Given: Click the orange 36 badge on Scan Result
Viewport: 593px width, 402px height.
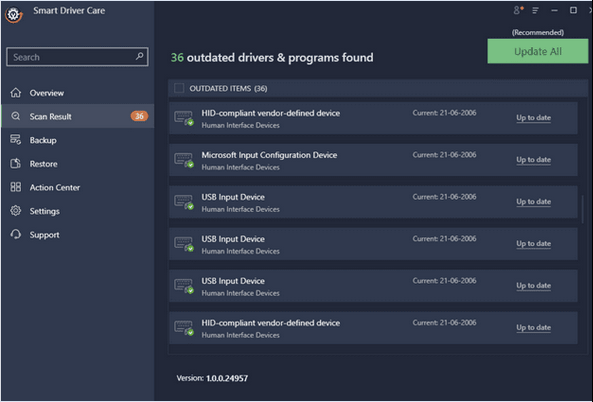Looking at the screenshot, I should 139,116.
